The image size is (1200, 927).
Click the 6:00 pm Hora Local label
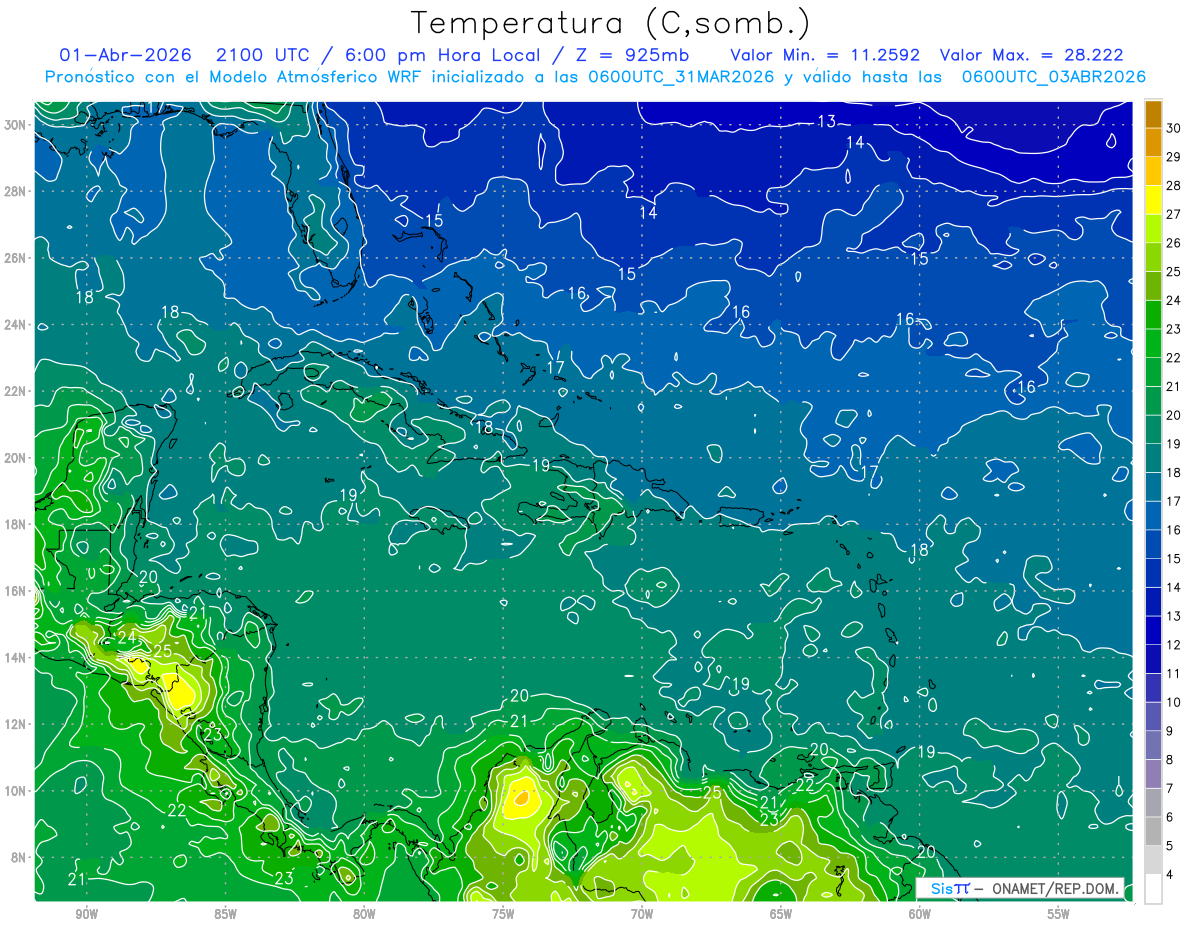(x=441, y=55)
